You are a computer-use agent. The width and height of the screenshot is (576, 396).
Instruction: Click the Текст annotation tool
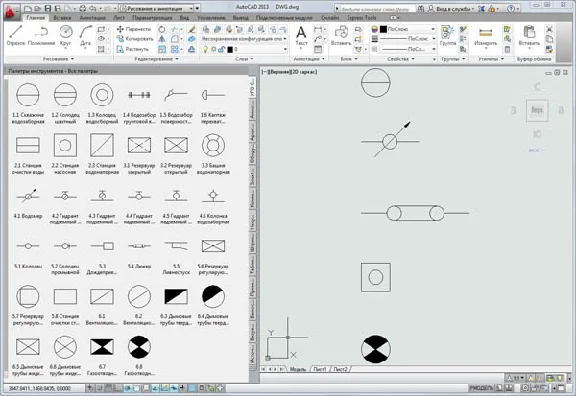point(301,36)
